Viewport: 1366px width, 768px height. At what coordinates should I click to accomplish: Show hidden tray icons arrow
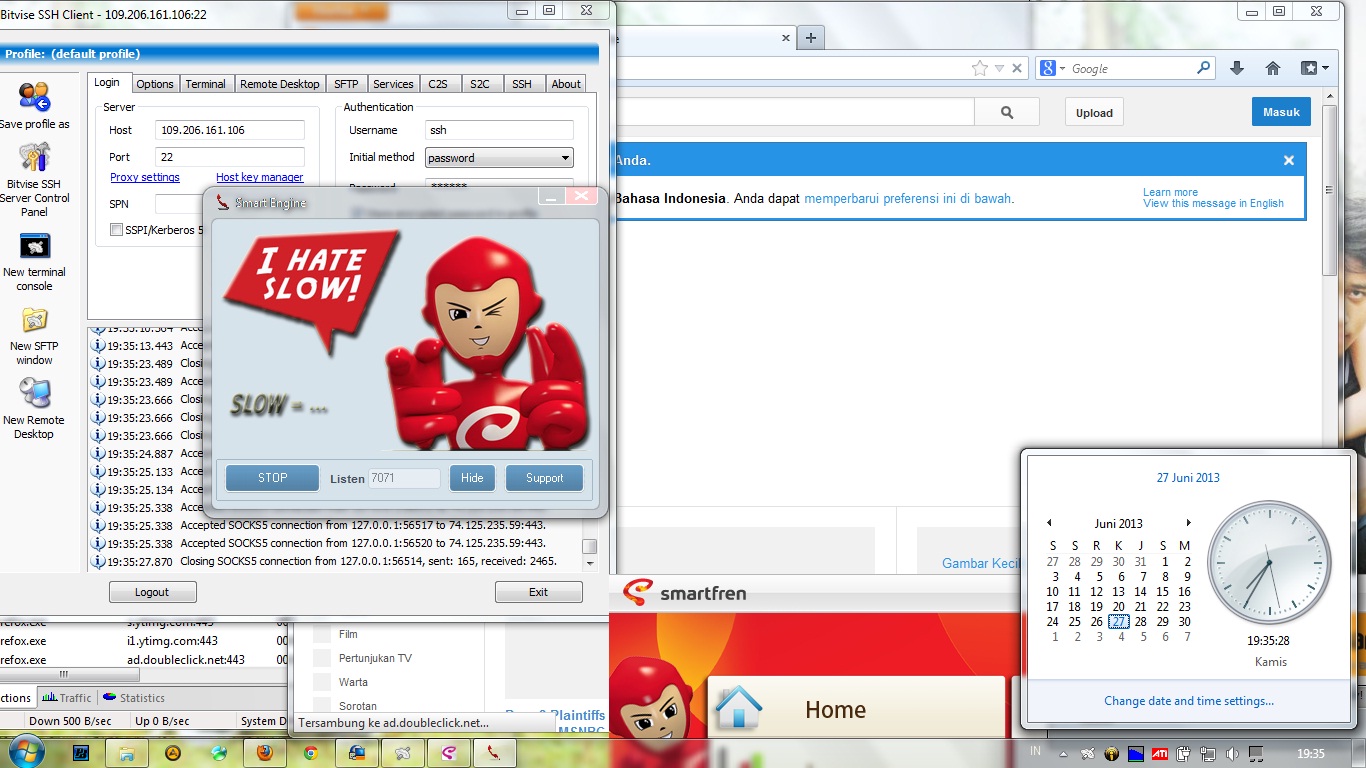click(1063, 753)
